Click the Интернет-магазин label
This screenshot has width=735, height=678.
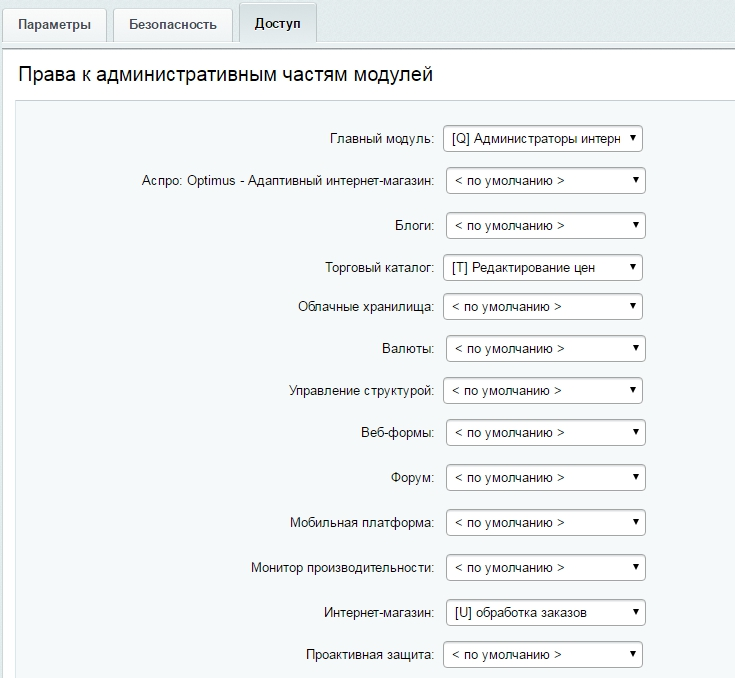point(379,612)
